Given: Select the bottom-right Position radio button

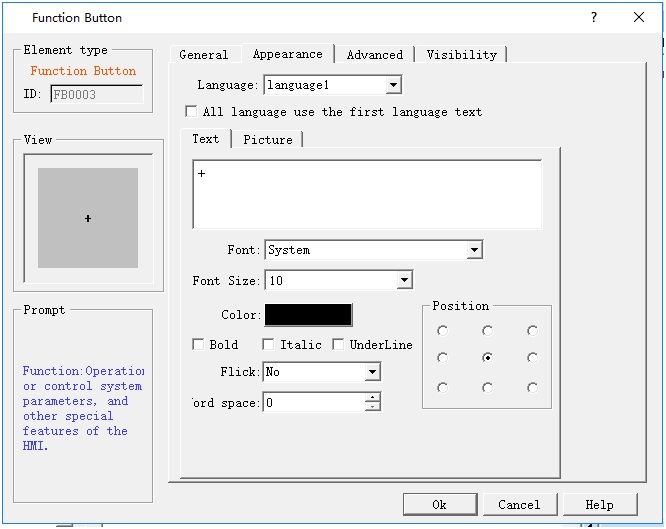Looking at the screenshot, I should [532, 387].
